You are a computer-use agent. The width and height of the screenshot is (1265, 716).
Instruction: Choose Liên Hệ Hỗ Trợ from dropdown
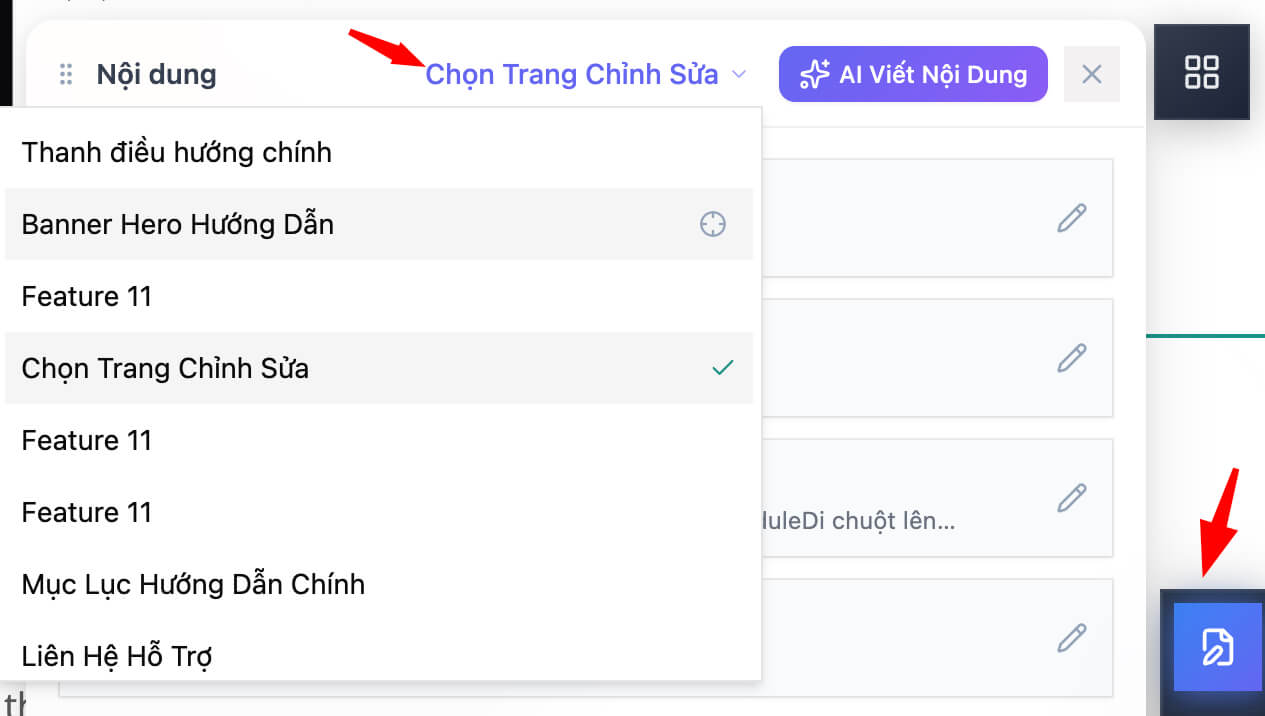click(x=379, y=656)
